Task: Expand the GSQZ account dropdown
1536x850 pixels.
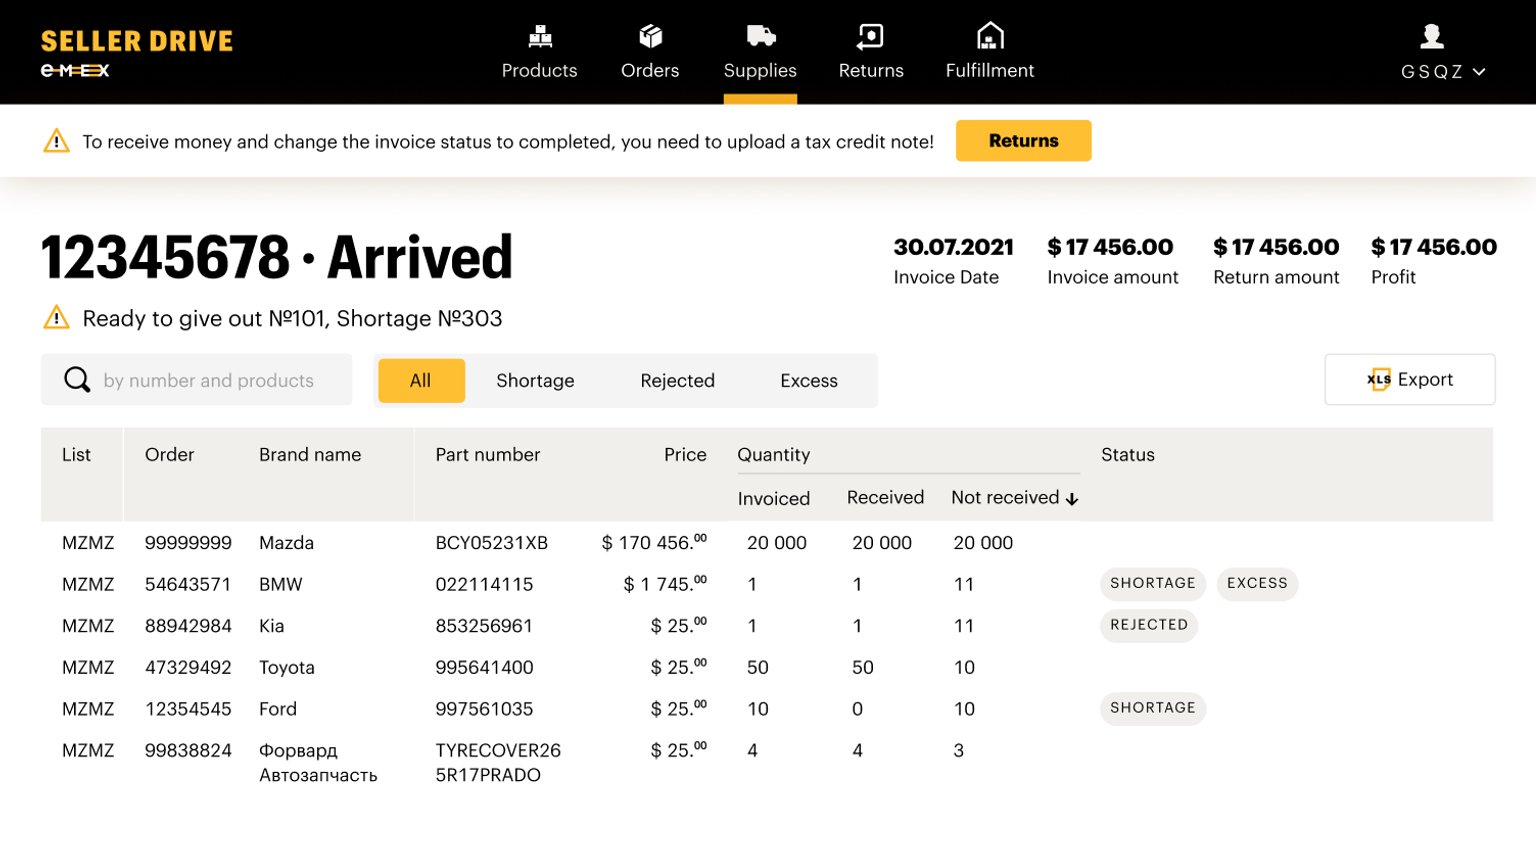Action: pos(1443,72)
